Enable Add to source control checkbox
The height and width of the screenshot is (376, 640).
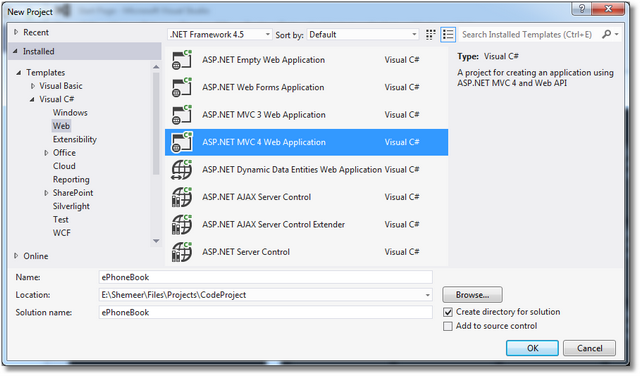(448, 326)
